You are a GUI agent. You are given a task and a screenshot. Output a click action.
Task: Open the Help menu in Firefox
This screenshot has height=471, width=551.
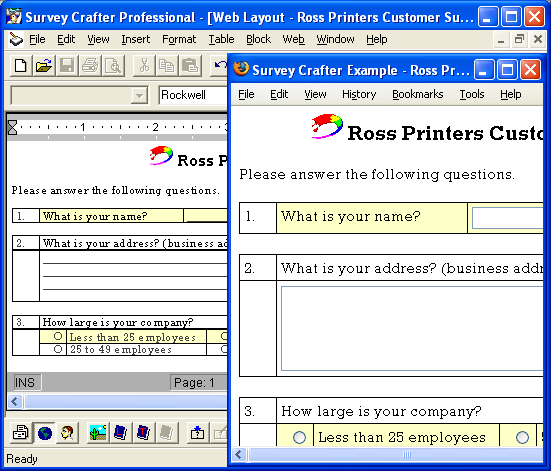click(x=511, y=94)
